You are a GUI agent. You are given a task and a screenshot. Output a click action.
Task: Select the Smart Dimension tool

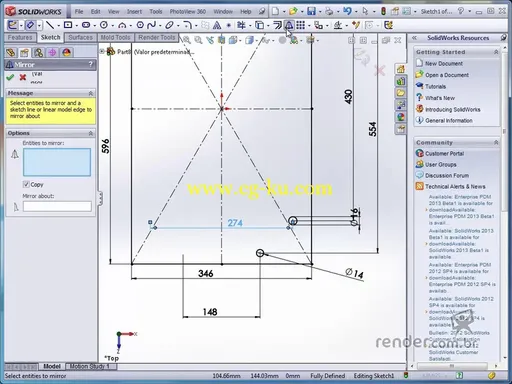tap(30, 25)
